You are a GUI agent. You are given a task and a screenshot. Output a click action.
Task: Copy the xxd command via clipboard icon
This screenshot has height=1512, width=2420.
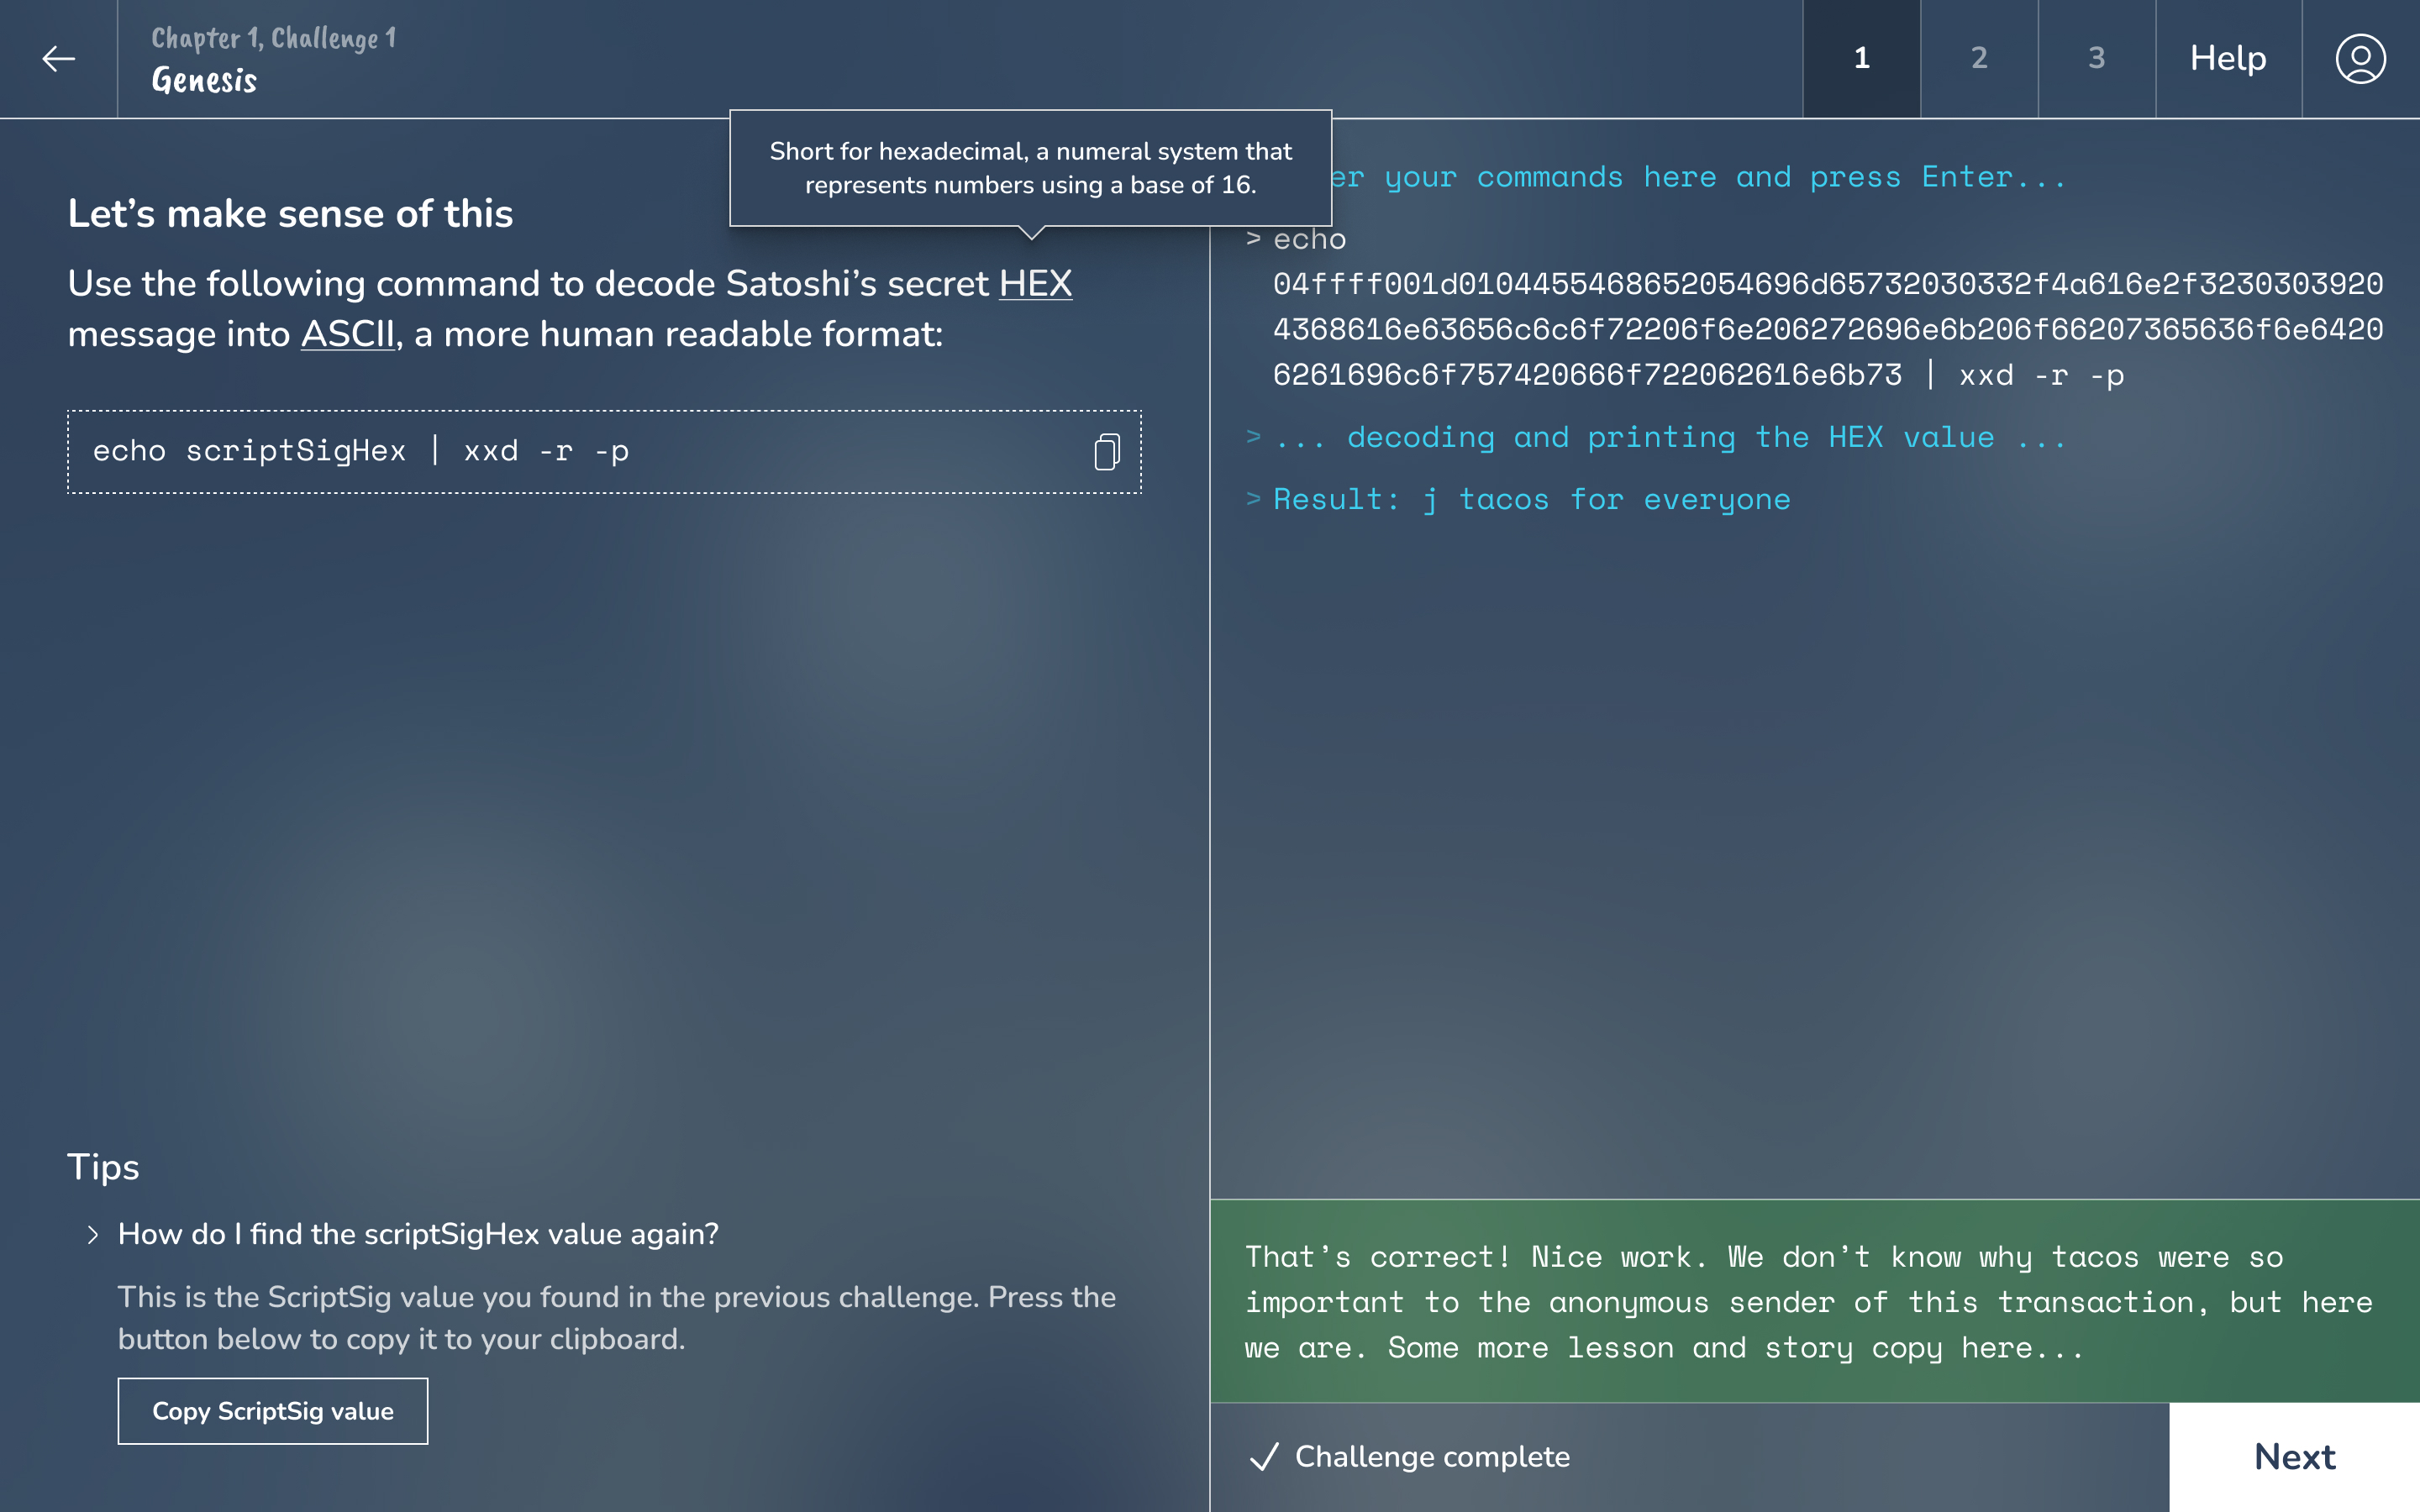click(1106, 452)
